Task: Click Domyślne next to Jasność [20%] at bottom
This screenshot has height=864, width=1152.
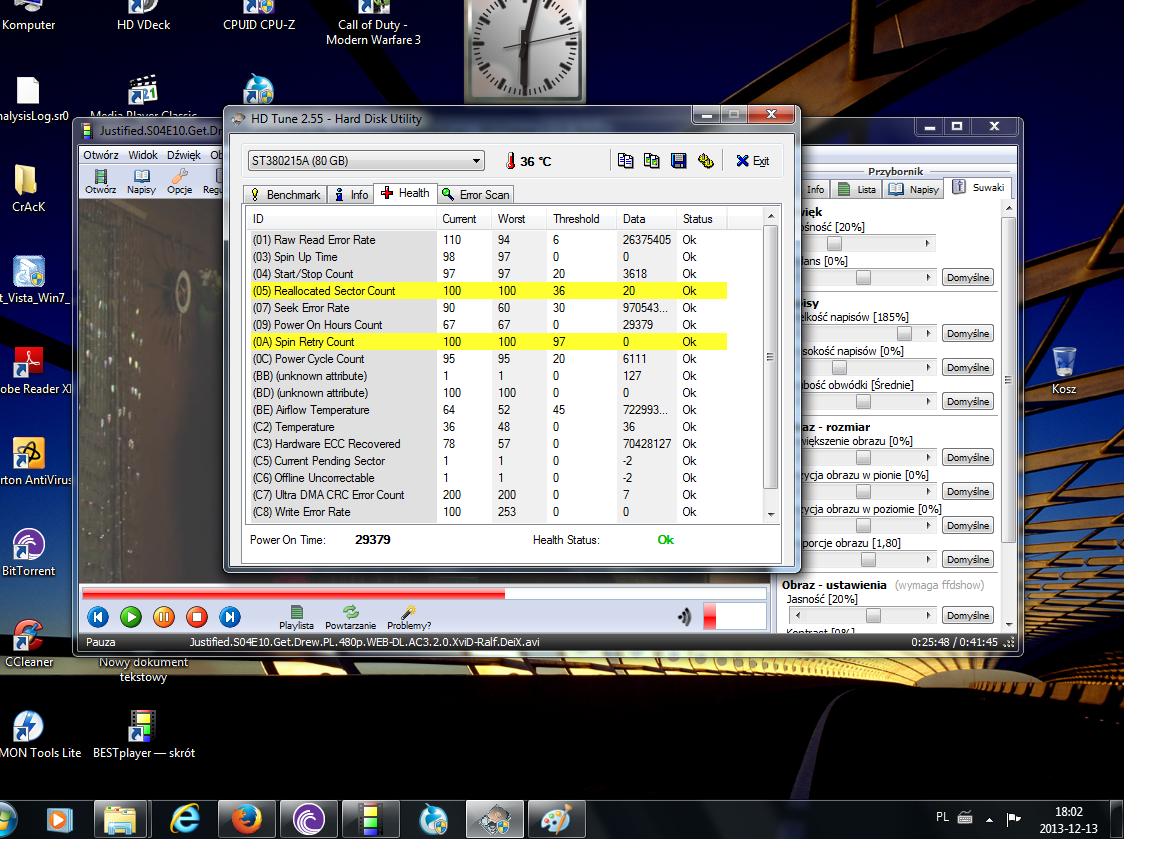Action: tap(968, 616)
